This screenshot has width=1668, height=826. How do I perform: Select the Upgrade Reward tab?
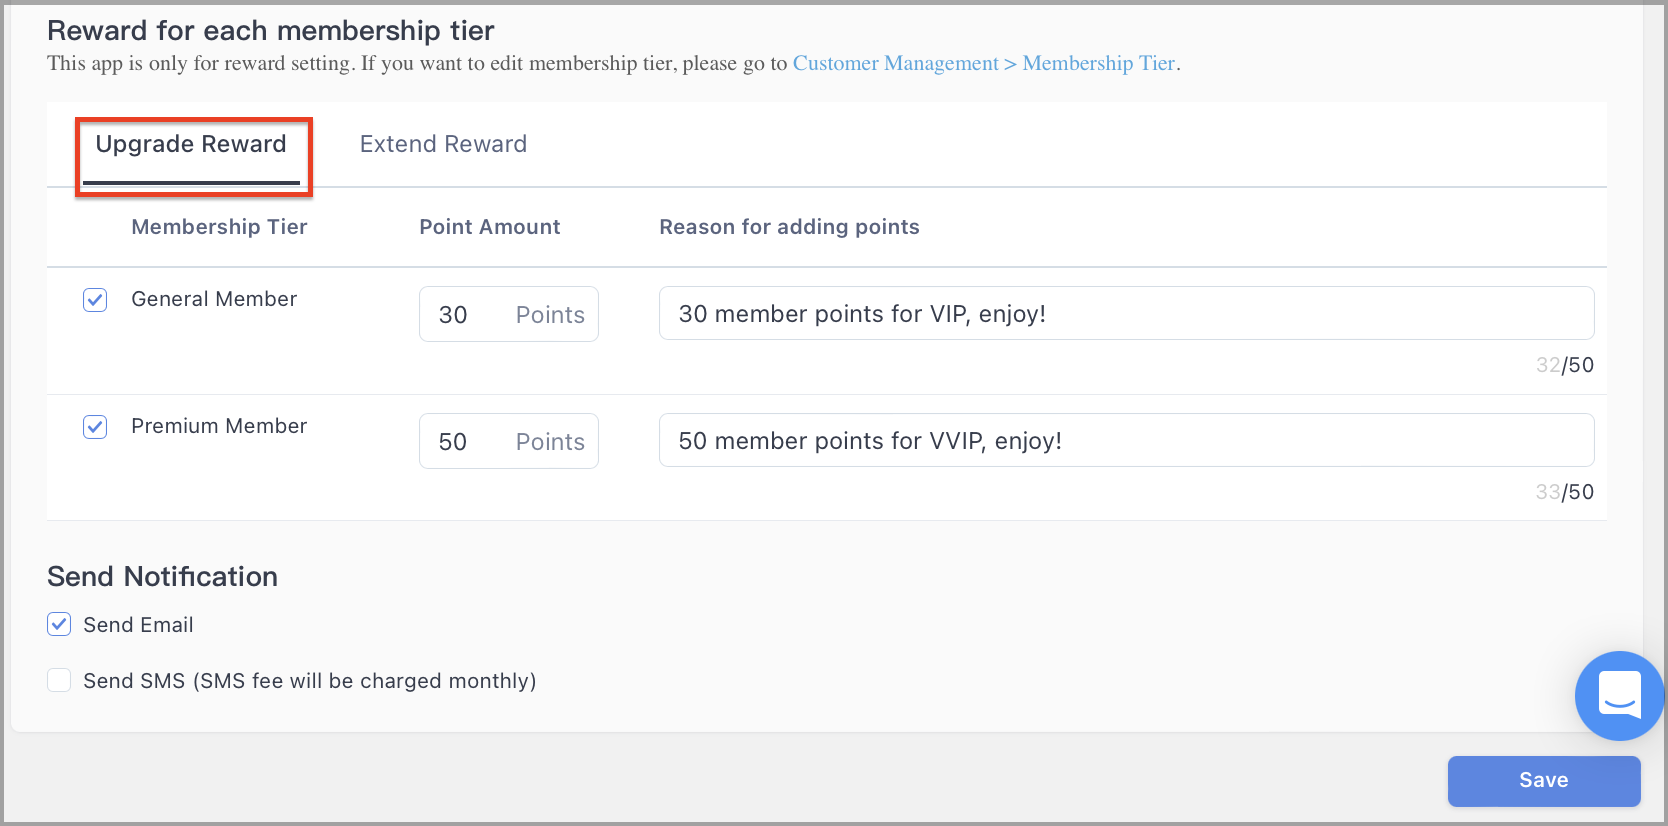tap(189, 144)
